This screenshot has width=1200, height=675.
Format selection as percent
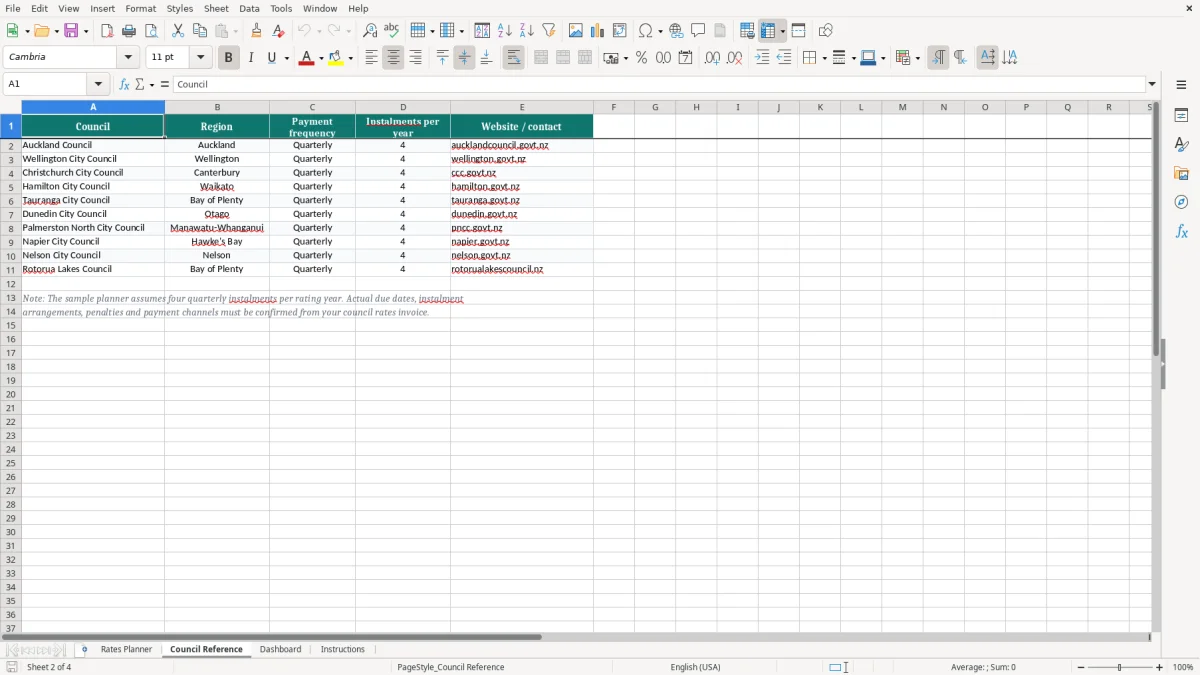pos(641,58)
